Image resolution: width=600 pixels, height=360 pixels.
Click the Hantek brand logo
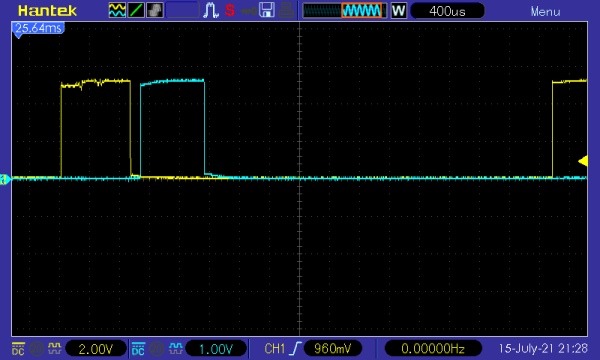47,11
